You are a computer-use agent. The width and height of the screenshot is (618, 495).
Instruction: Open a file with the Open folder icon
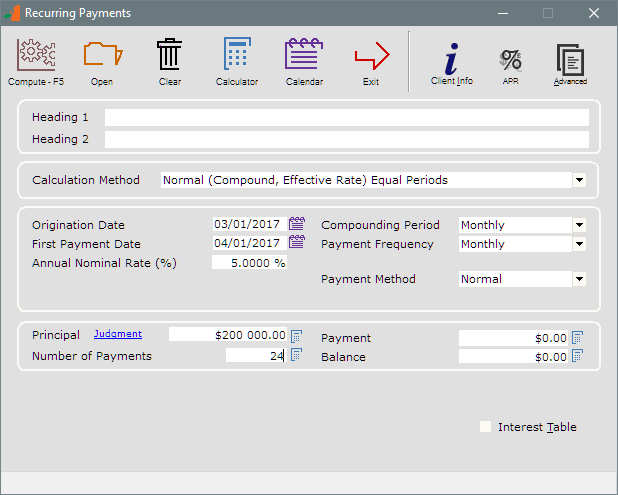click(x=102, y=54)
